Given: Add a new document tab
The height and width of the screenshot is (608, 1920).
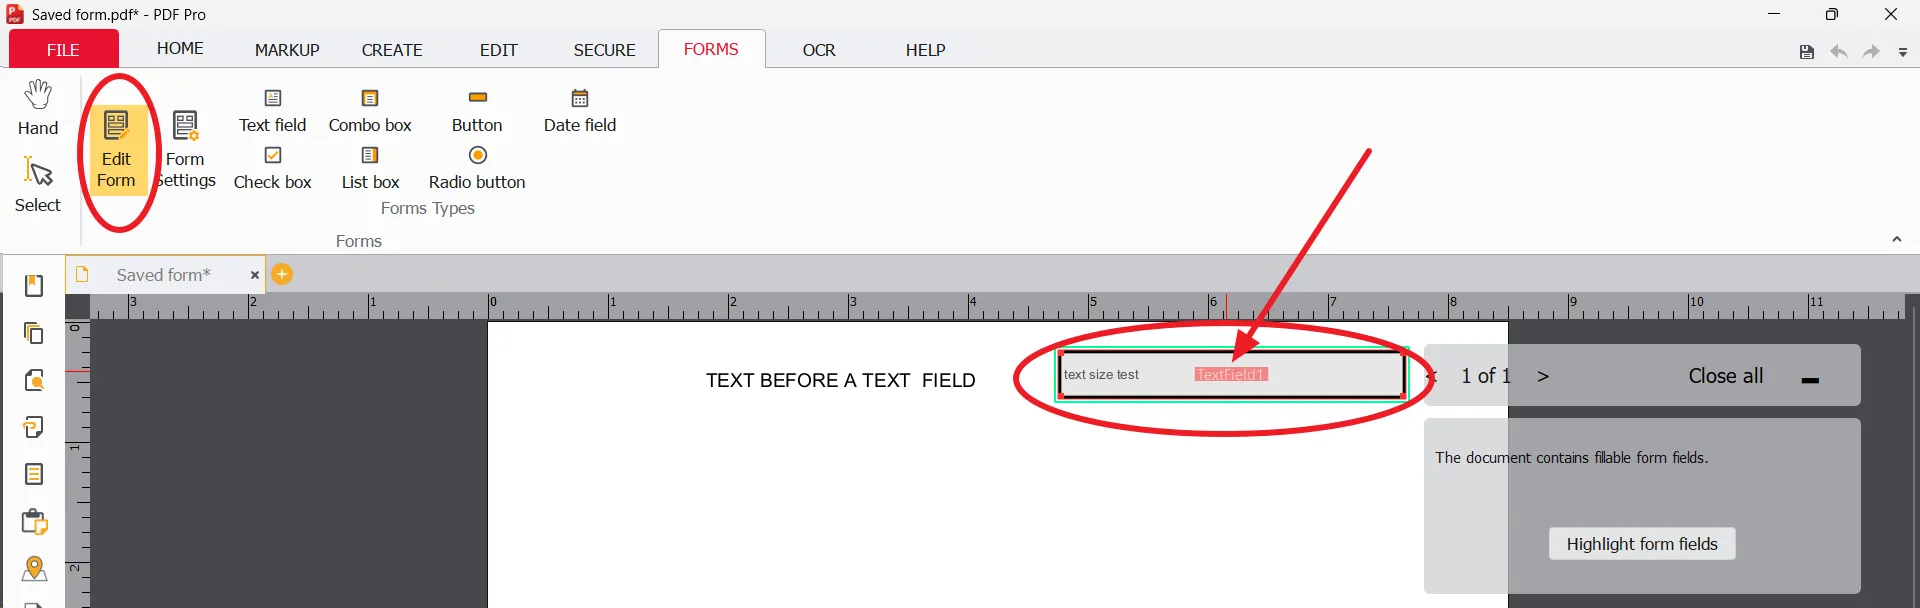Looking at the screenshot, I should (x=282, y=274).
